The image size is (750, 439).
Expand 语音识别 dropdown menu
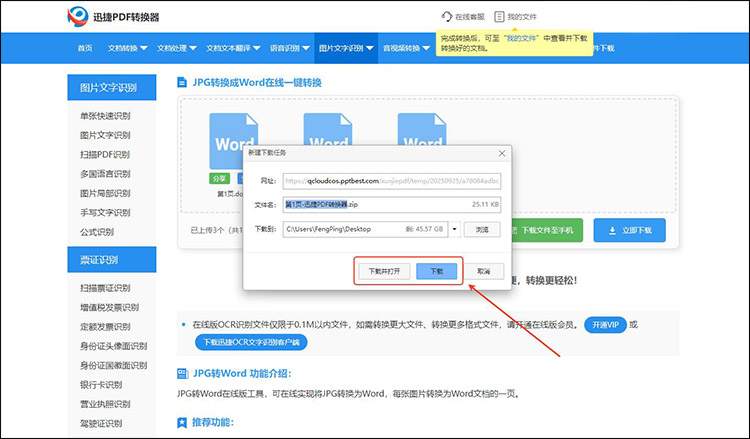[x=289, y=48]
